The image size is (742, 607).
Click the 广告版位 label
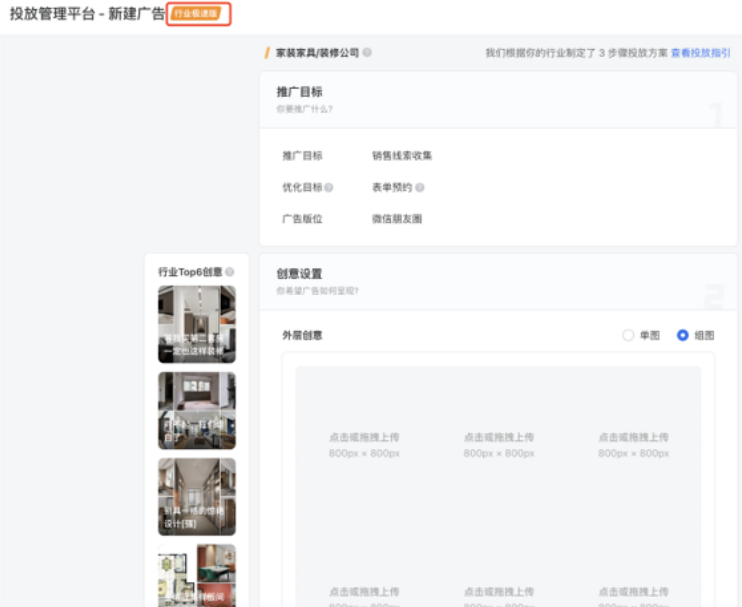[302, 219]
